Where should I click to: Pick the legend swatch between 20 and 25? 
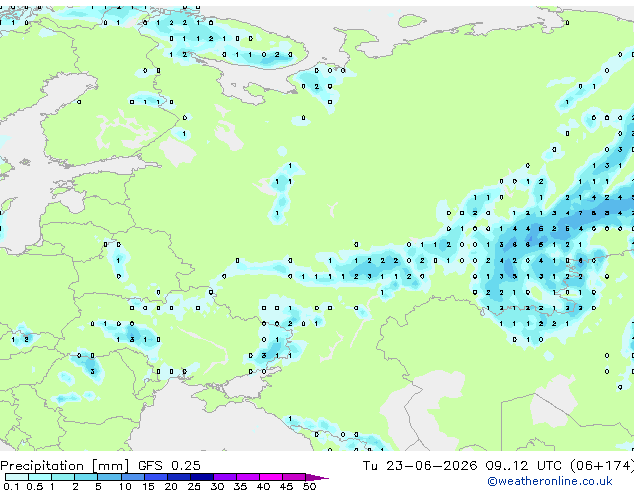pyautogui.click(x=178, y=477)
